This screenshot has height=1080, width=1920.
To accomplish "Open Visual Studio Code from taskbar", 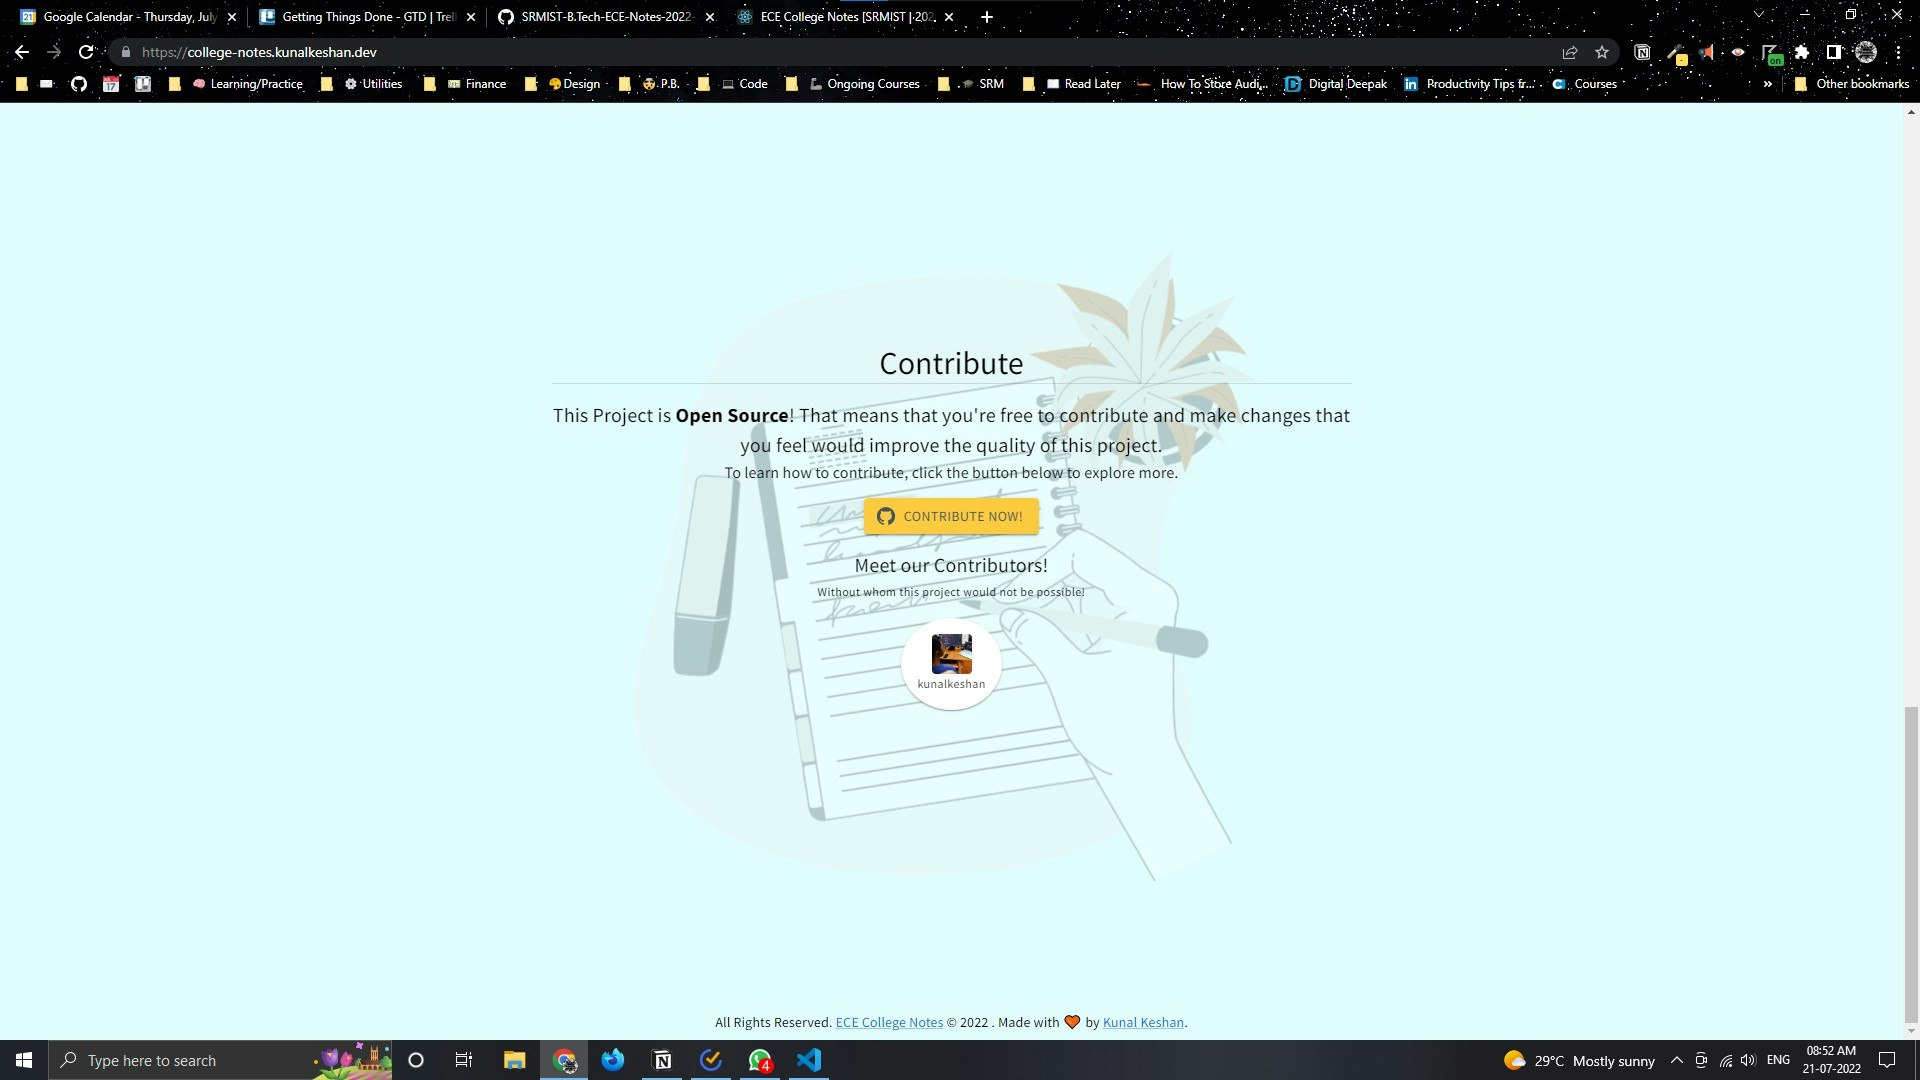I will [x=809, y=1060].
